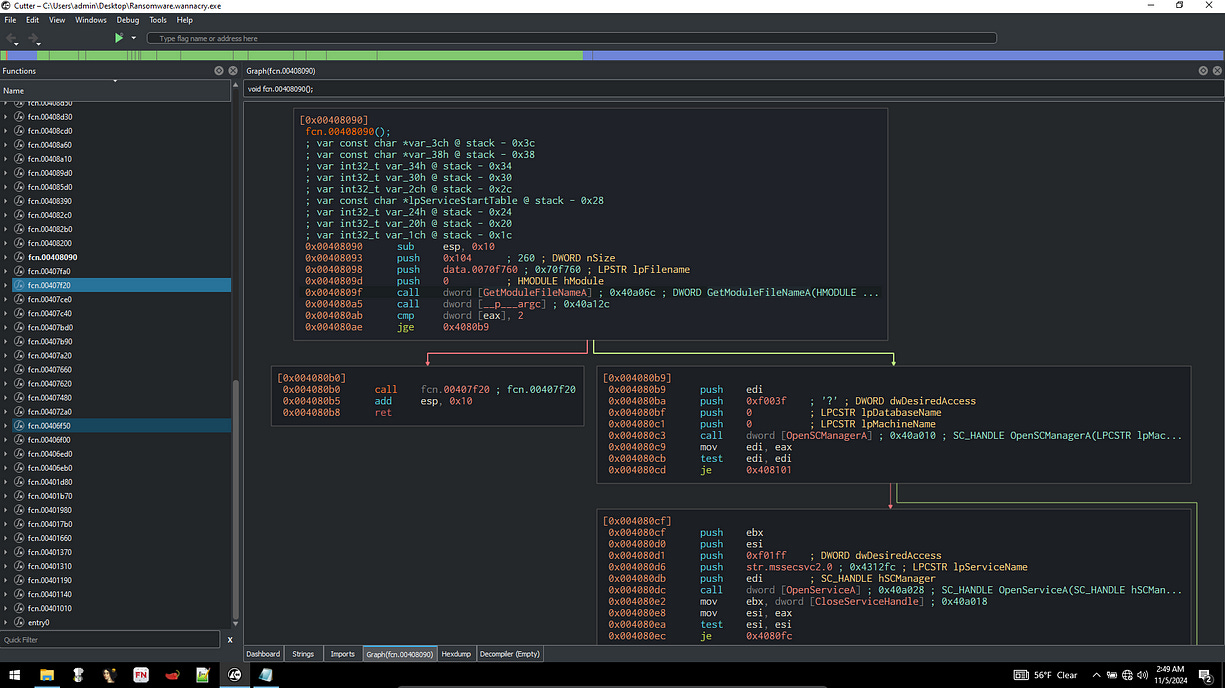Viewport: 1225px width, 688px height.
Task: Open the Debug menu
Action: tap(128, 20)
